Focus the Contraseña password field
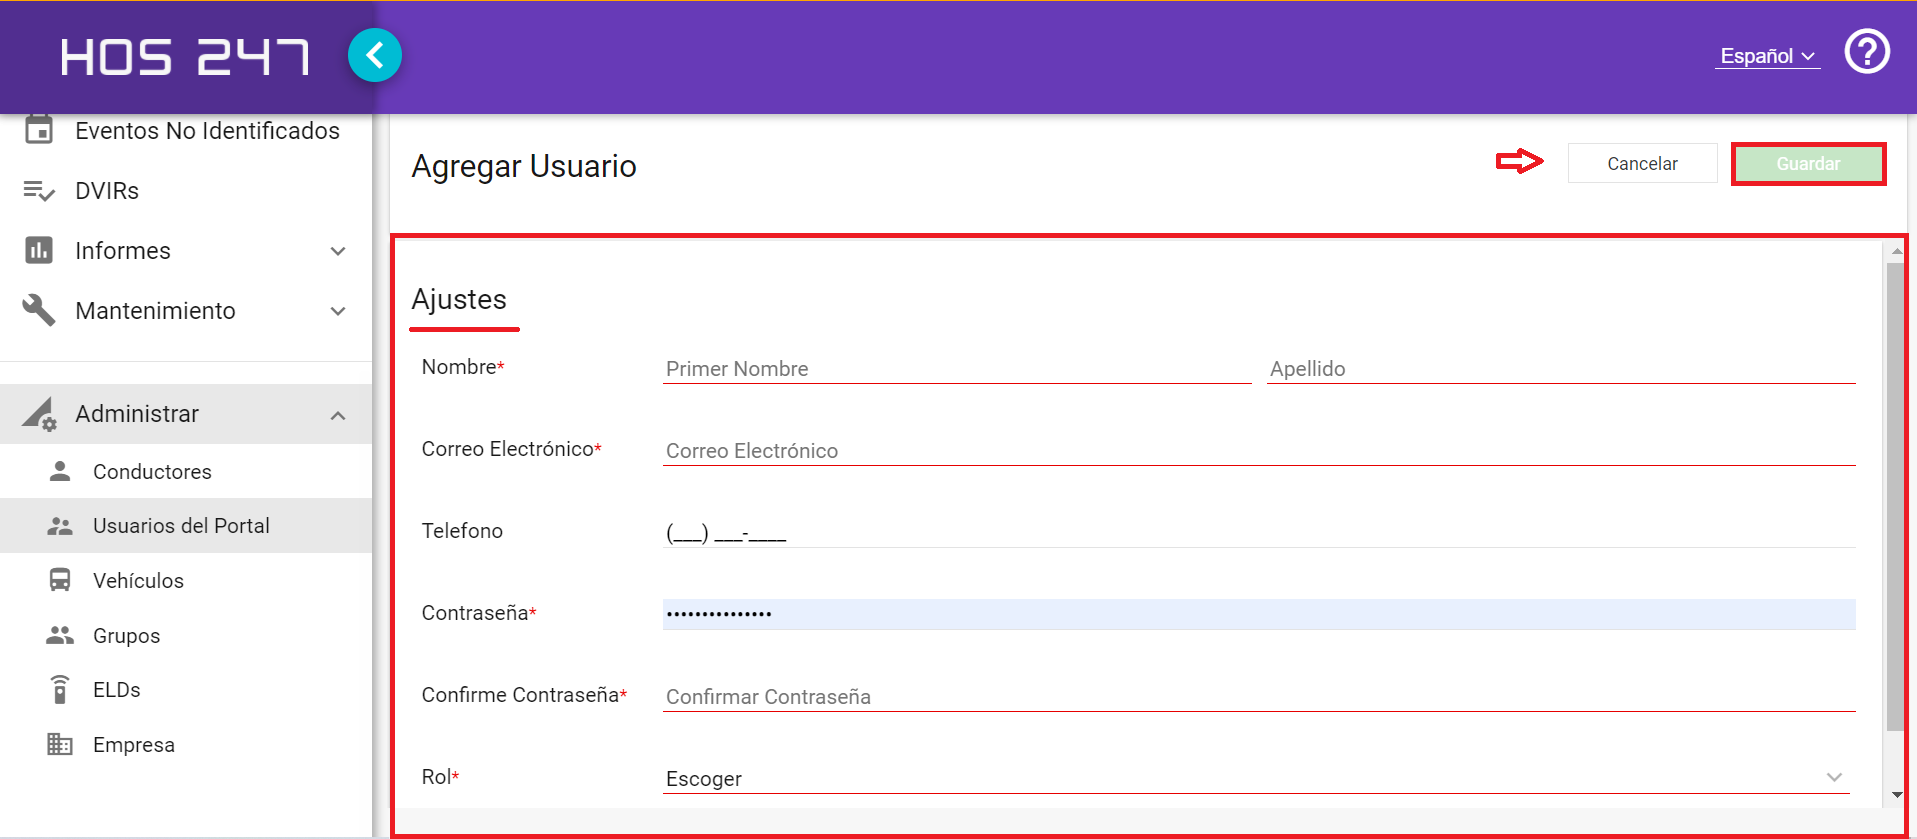This screenshot has width=1917, height=839. click(1259, 614)
